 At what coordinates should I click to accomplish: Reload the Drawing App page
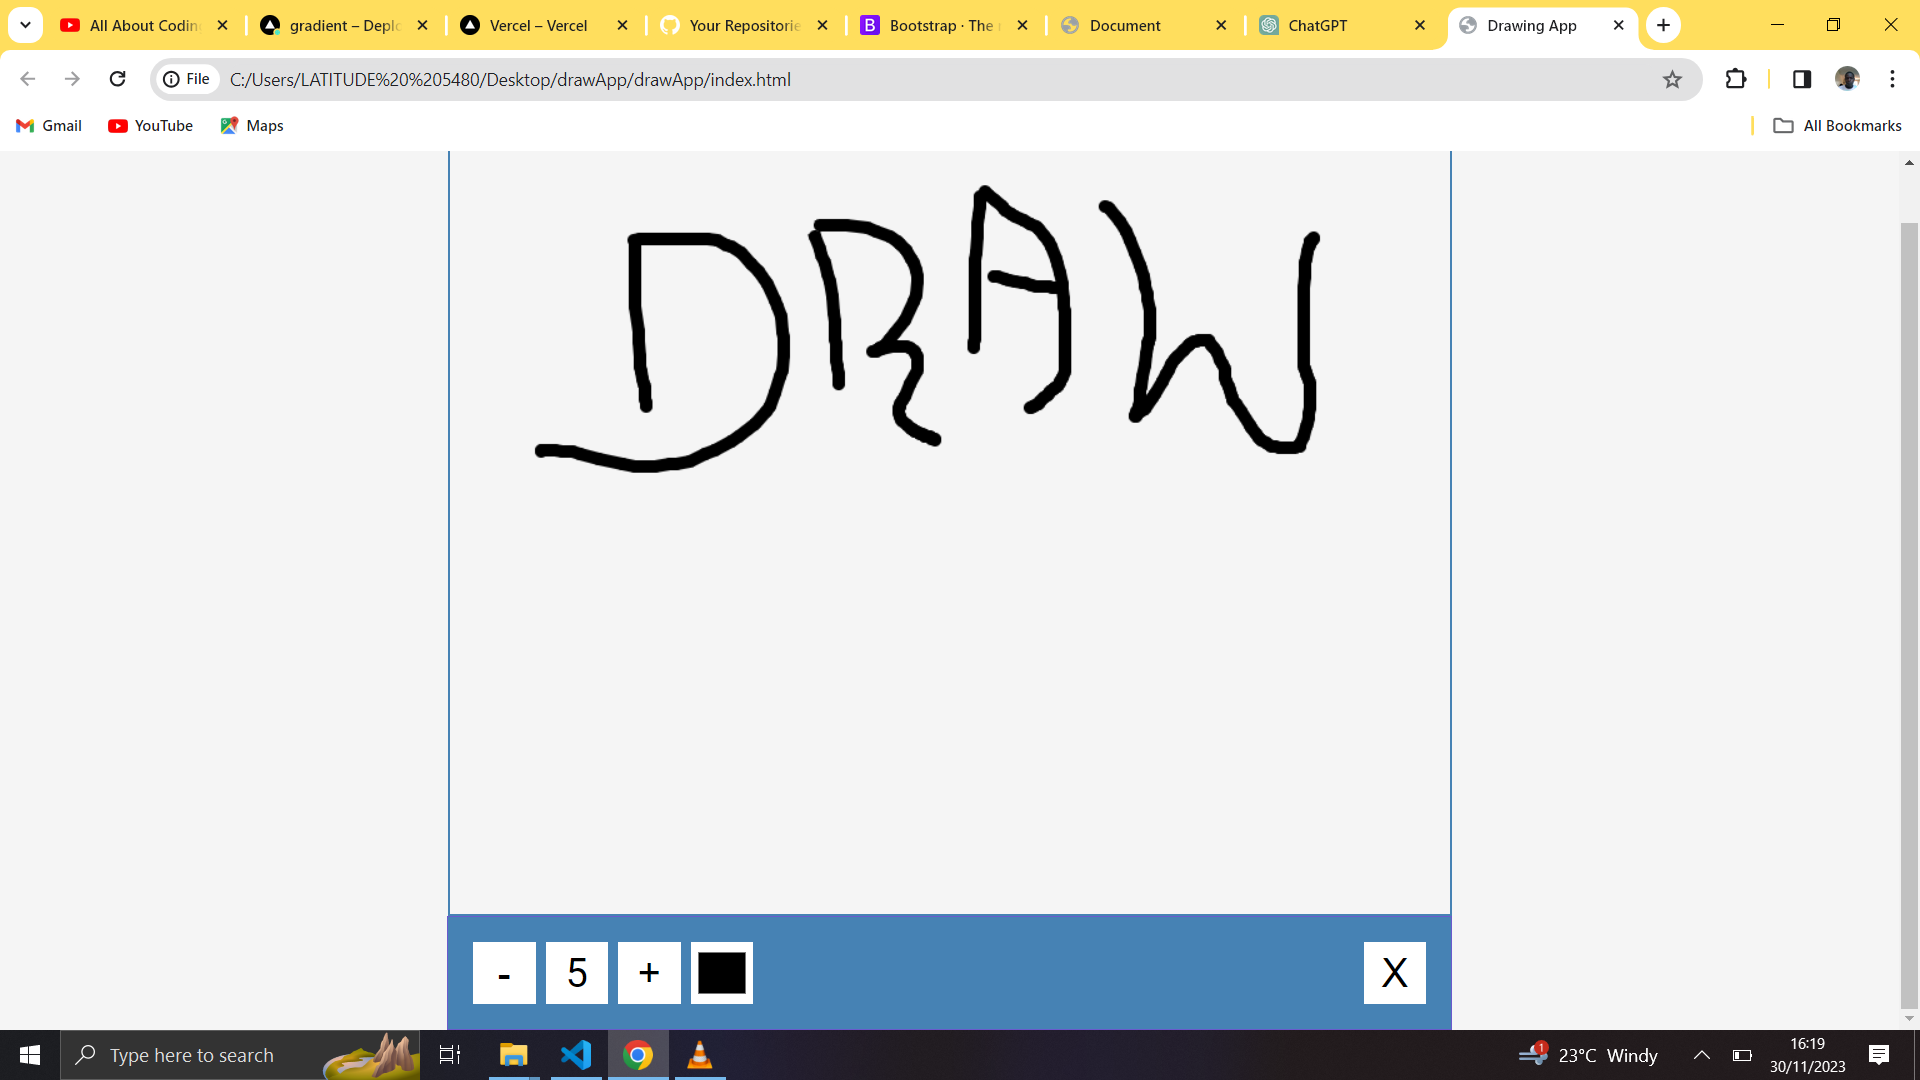pyautogui.click(x=117, y=79)
